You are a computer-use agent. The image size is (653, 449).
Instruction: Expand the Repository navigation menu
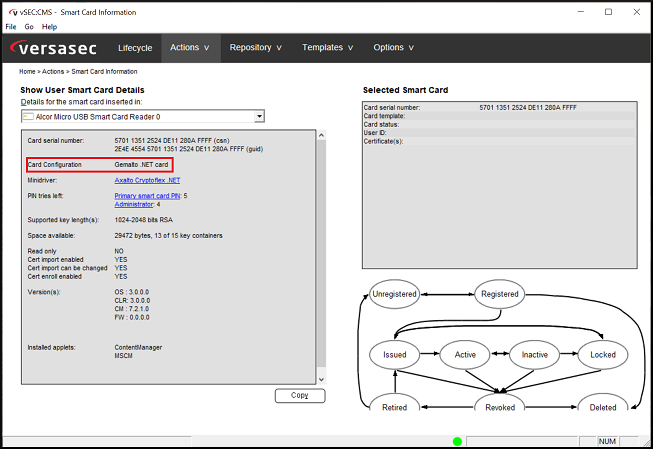tap(255, 47)
